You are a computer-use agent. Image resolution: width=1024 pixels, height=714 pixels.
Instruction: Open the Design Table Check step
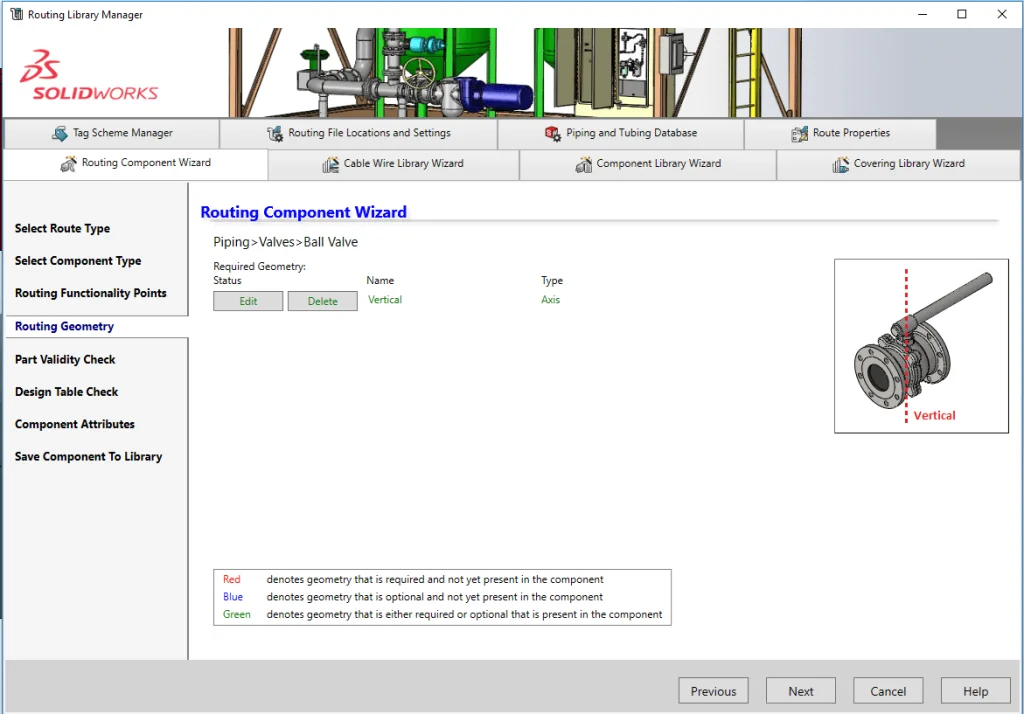tap(66, 392)
